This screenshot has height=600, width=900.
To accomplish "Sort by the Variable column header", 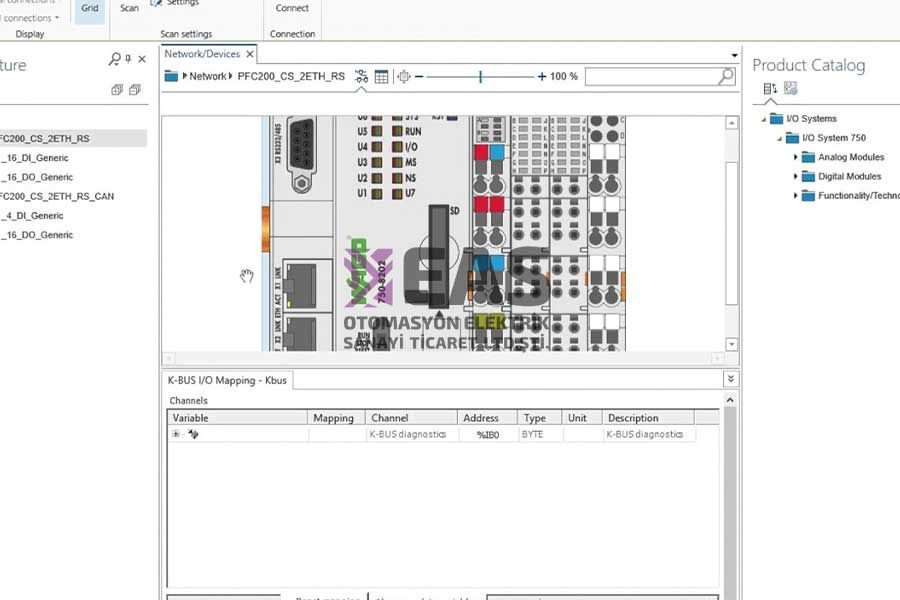I will pyautogui.click(x=237, y=418).
